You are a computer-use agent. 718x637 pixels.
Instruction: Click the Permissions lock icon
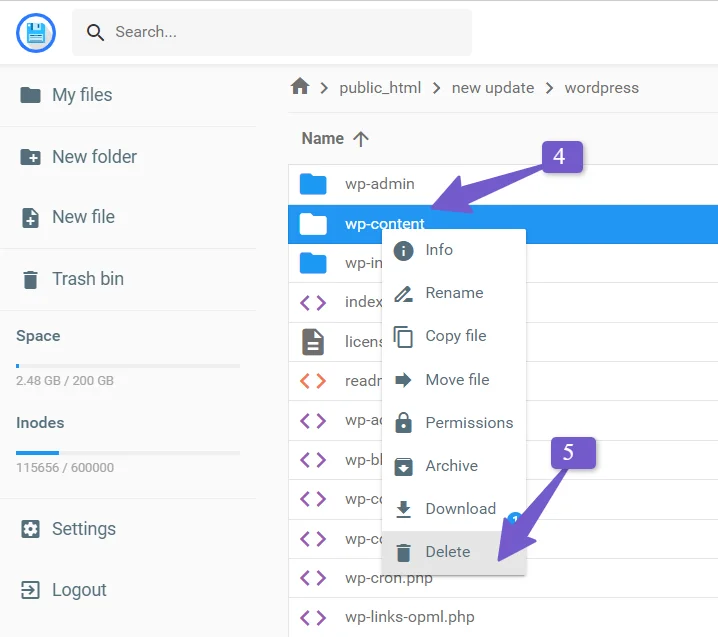(403, 422)
